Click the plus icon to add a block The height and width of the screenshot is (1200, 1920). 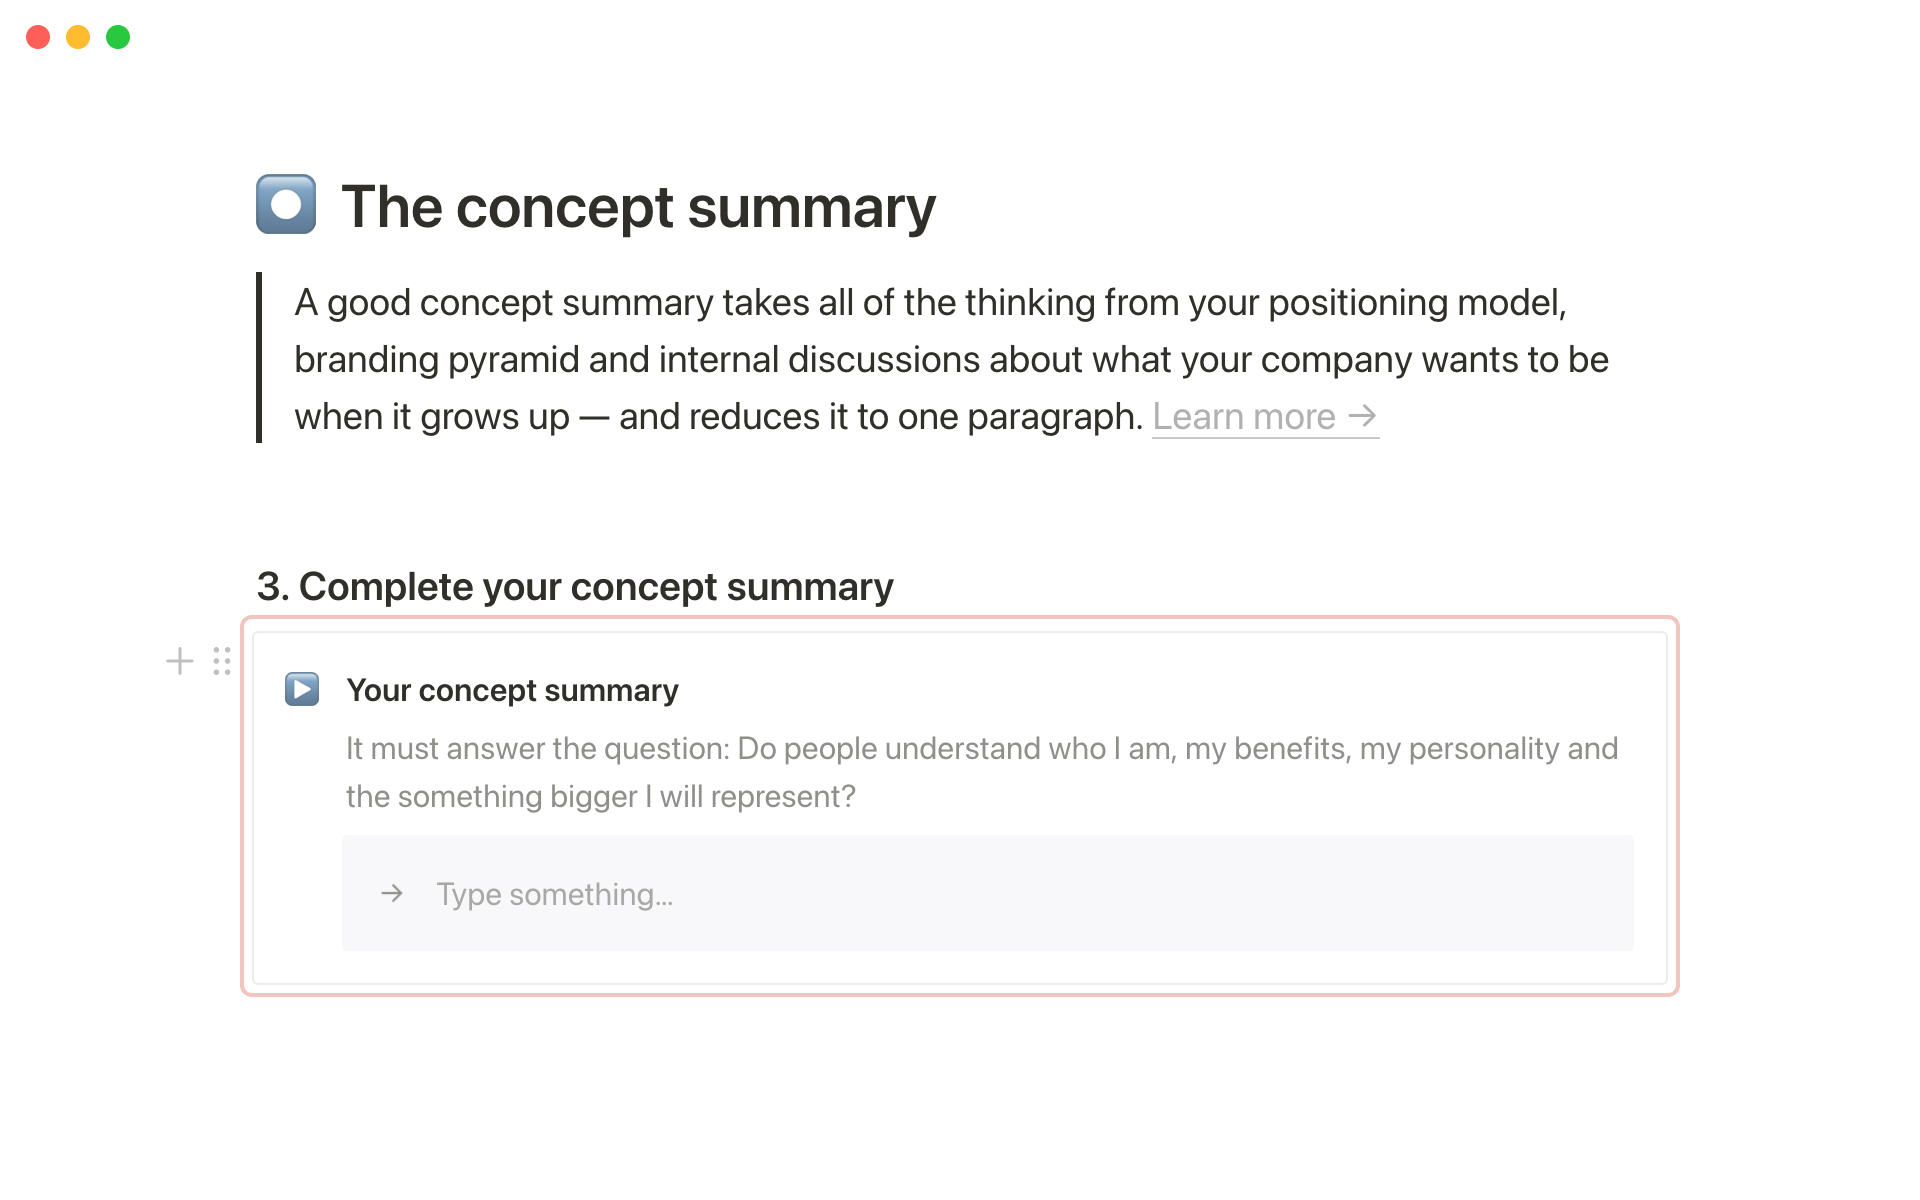click(x=180, y=661)
